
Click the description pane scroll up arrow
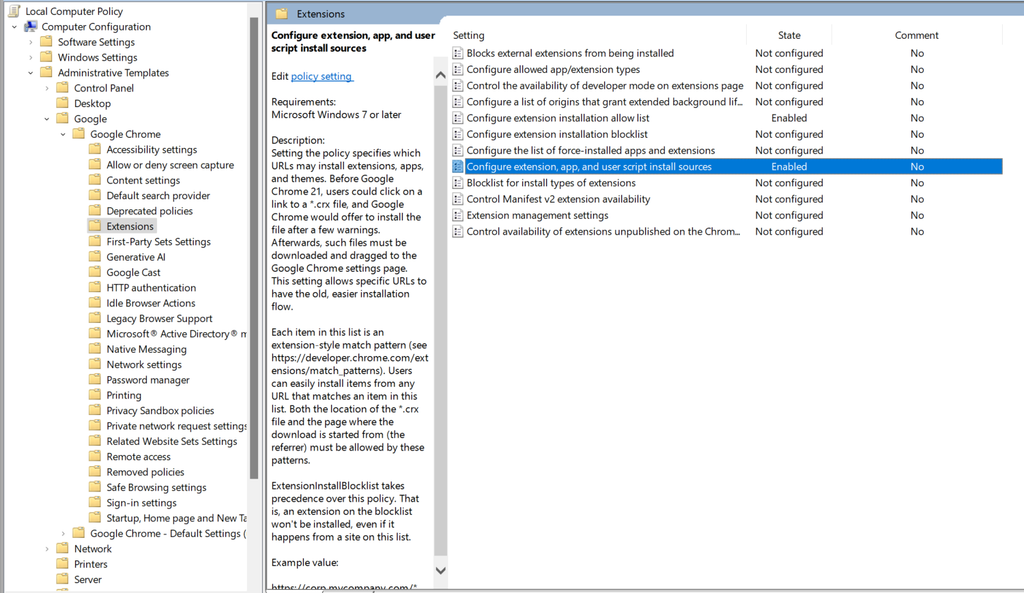(441, 75)
